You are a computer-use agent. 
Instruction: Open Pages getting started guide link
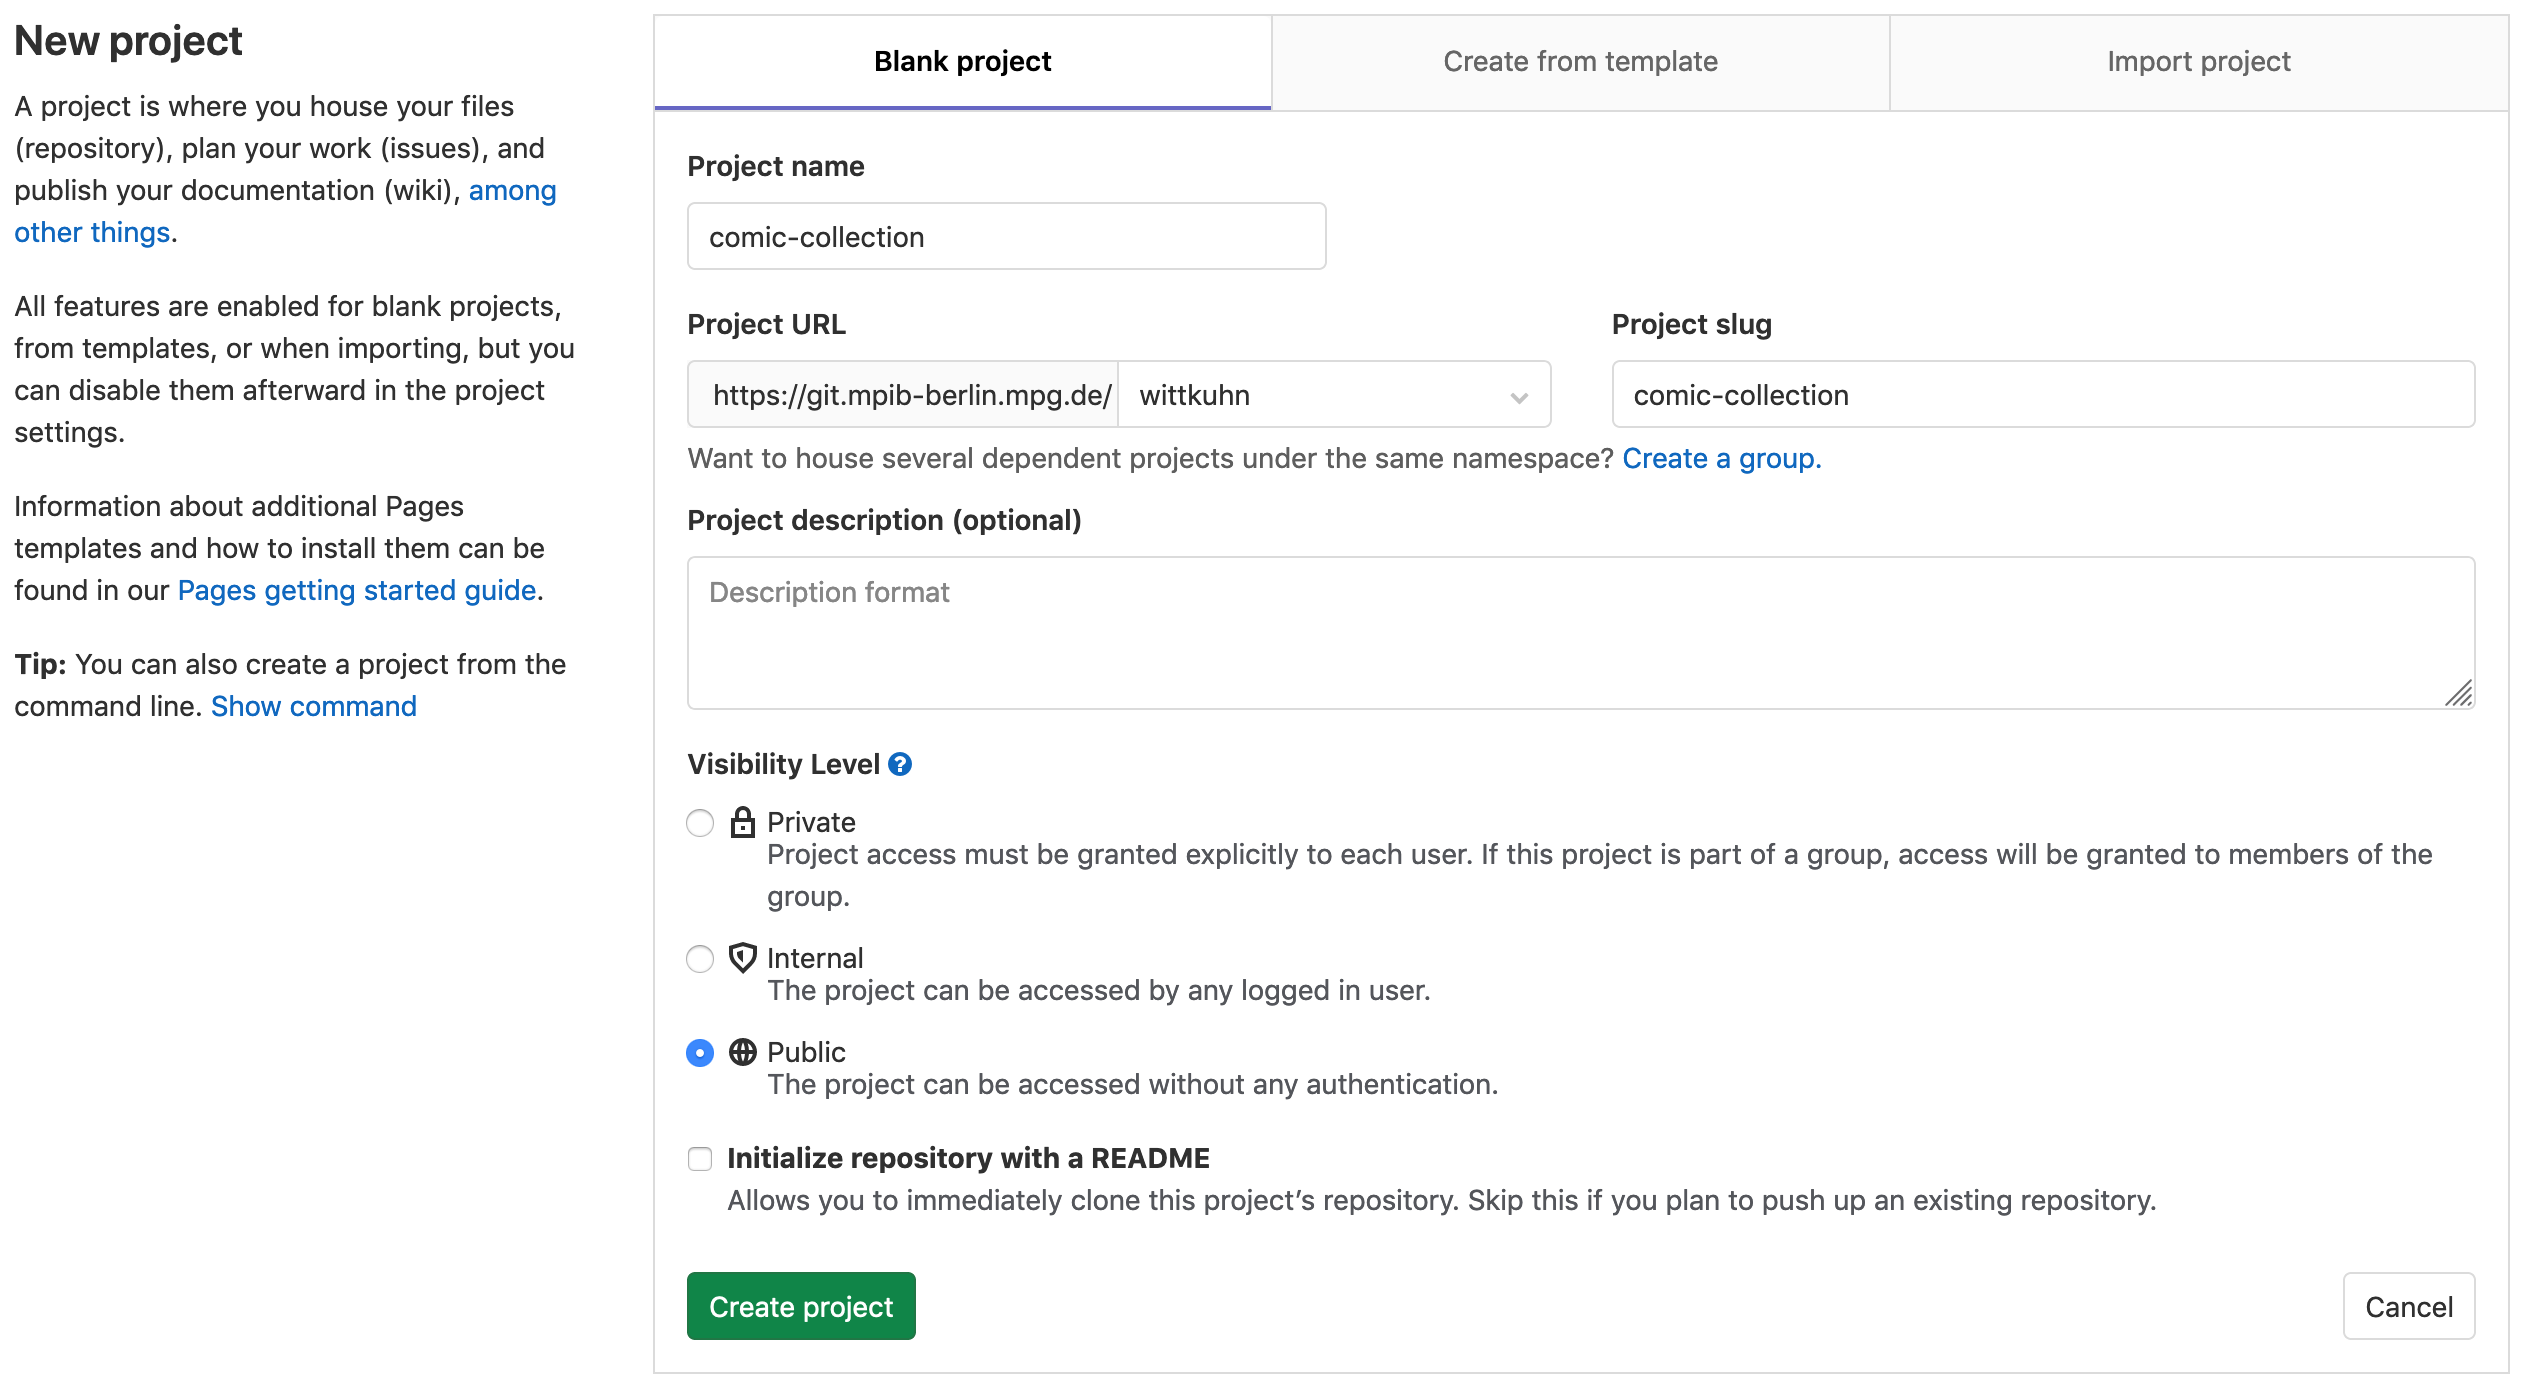(x=357, y=590)
